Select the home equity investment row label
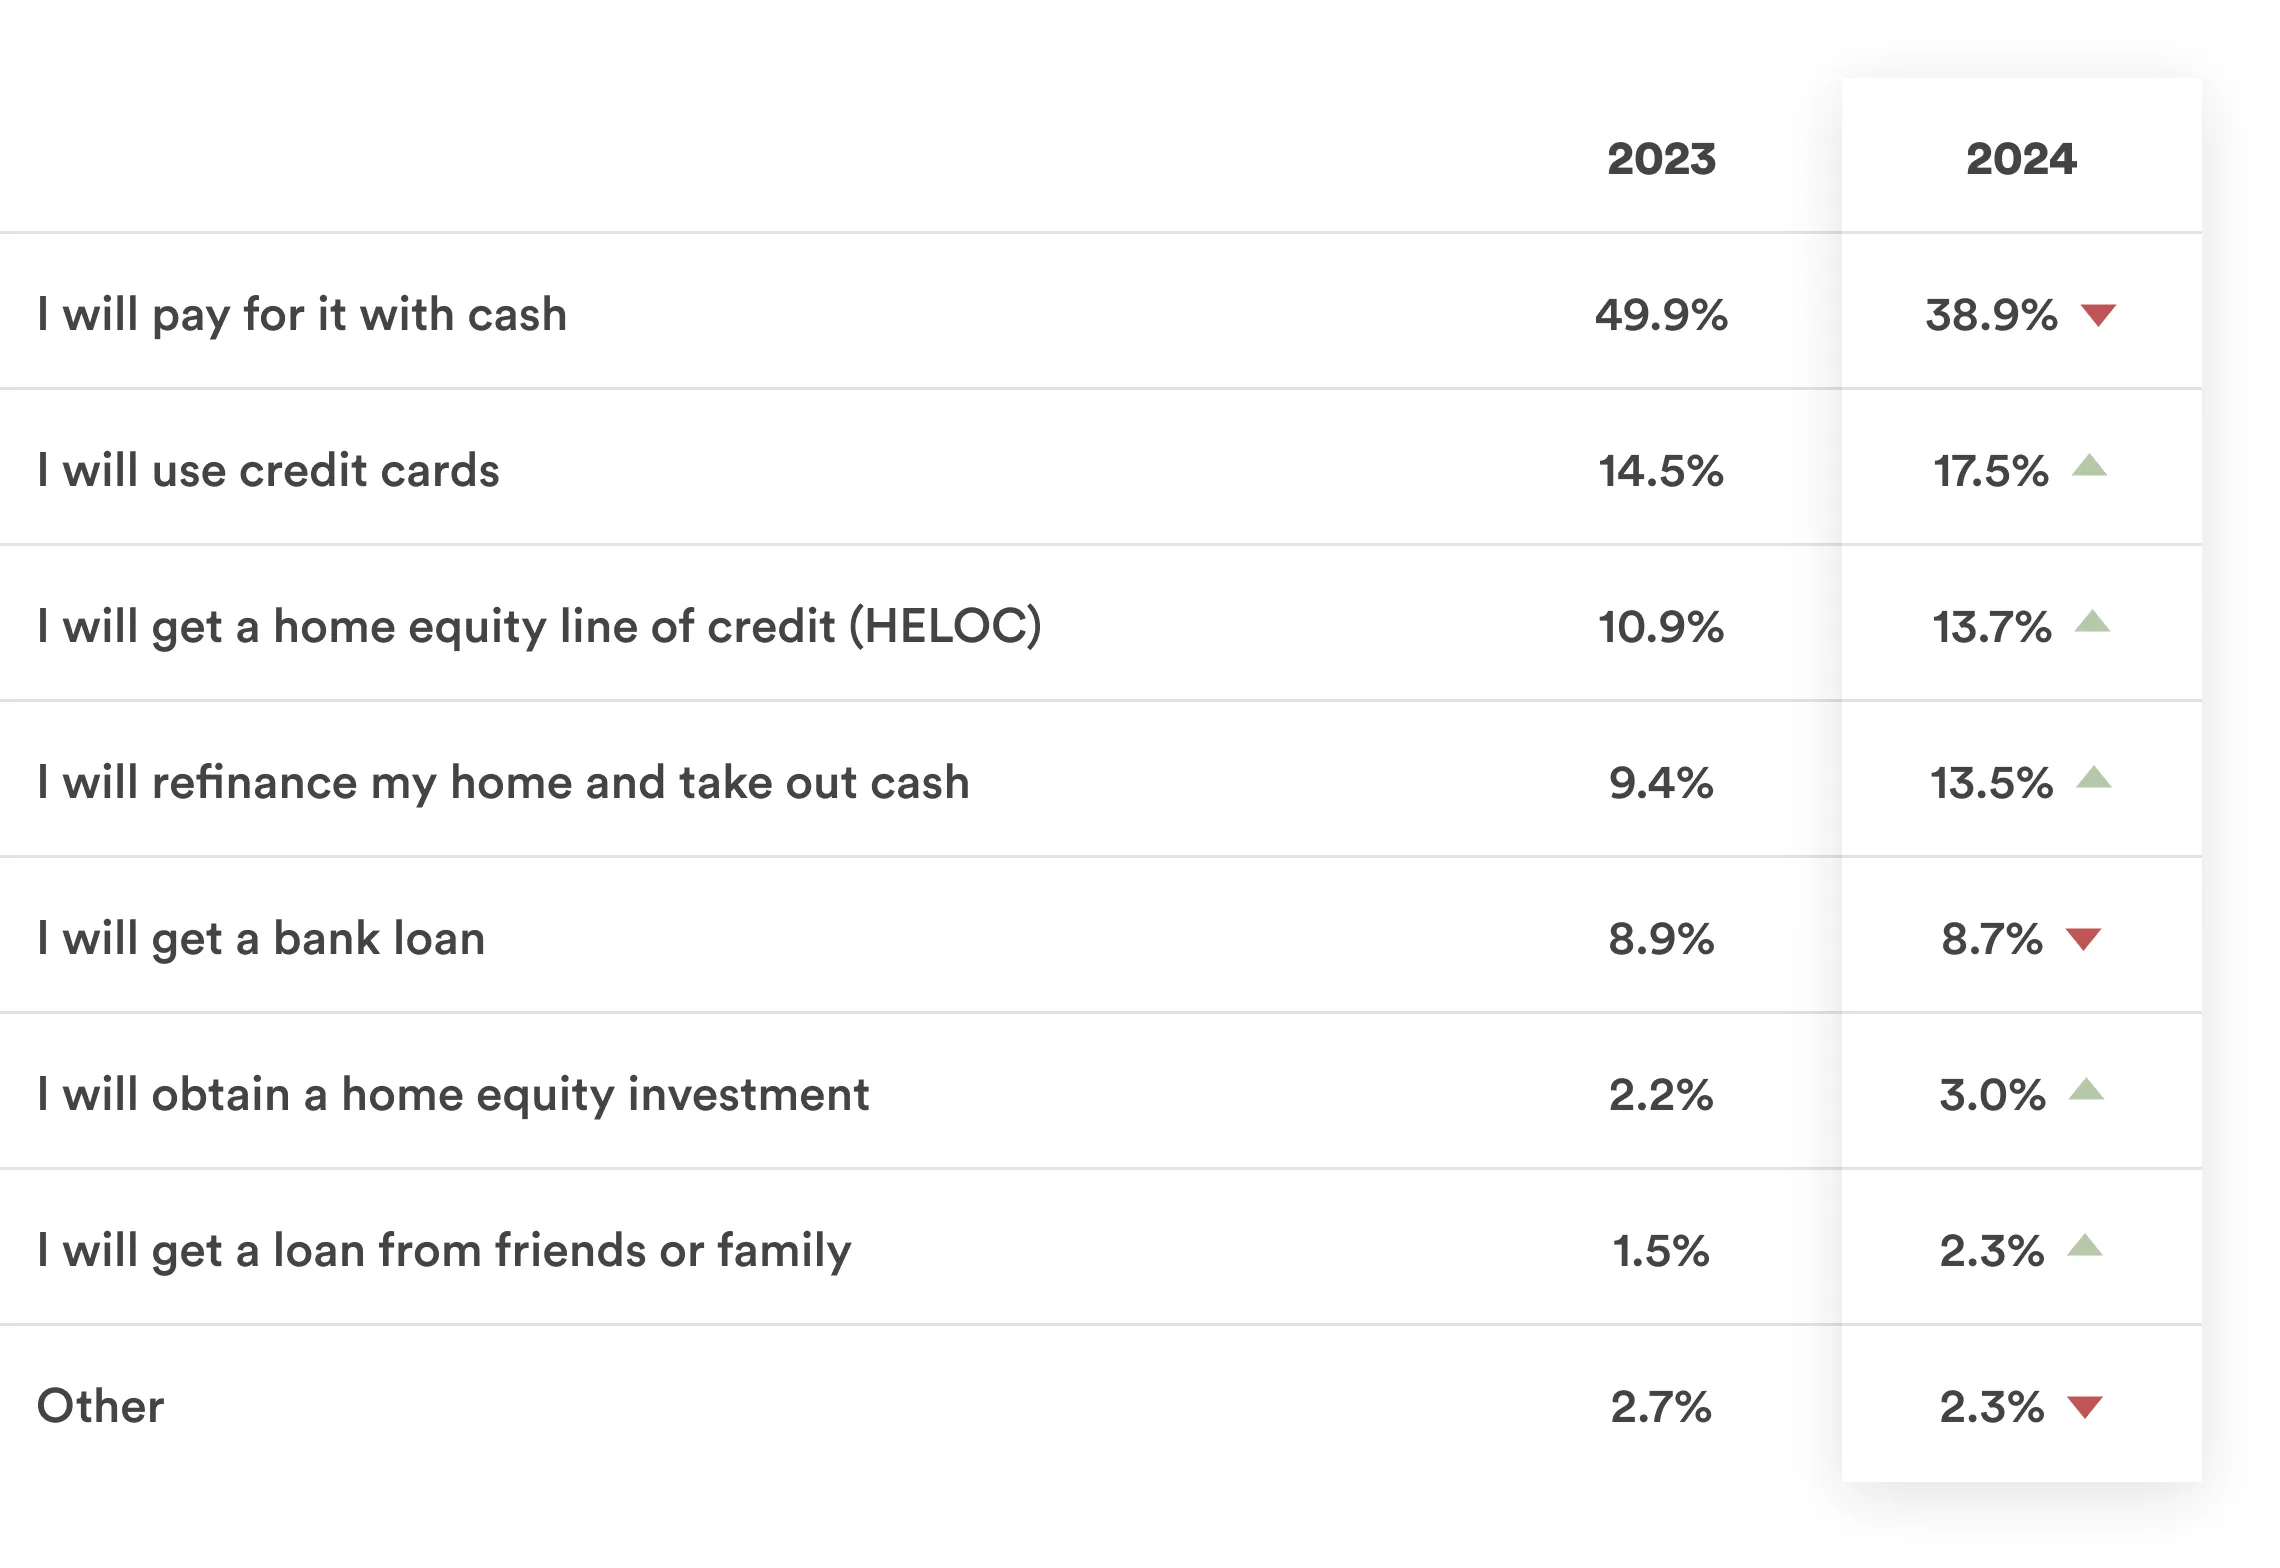 click(453, 1095)
